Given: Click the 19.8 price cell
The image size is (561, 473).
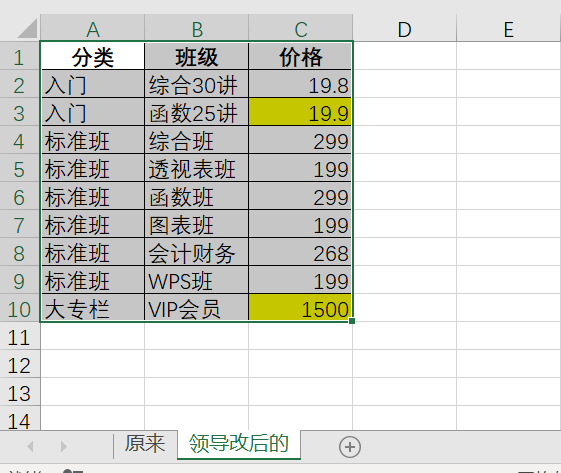Looking at the screenshot, I should click(x=301, y=84).
